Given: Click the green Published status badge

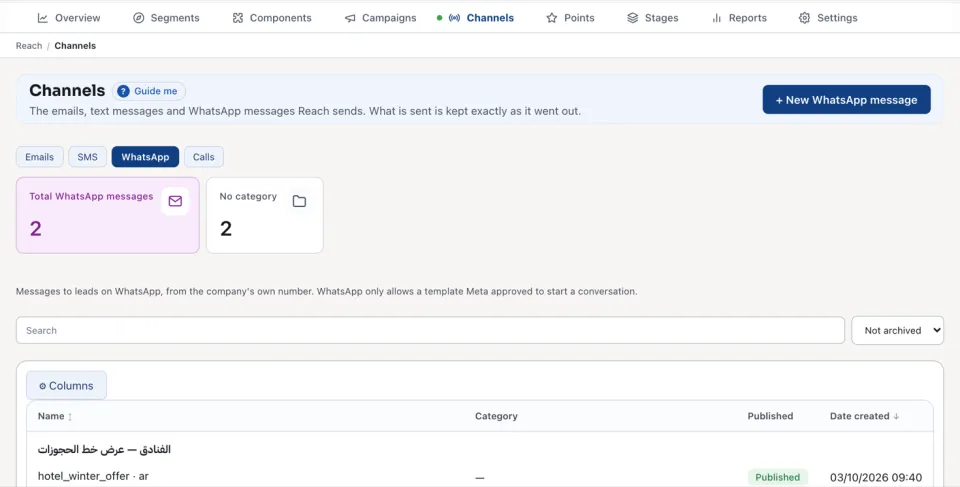Looking at the screenshot, I should tap(778, 477).
